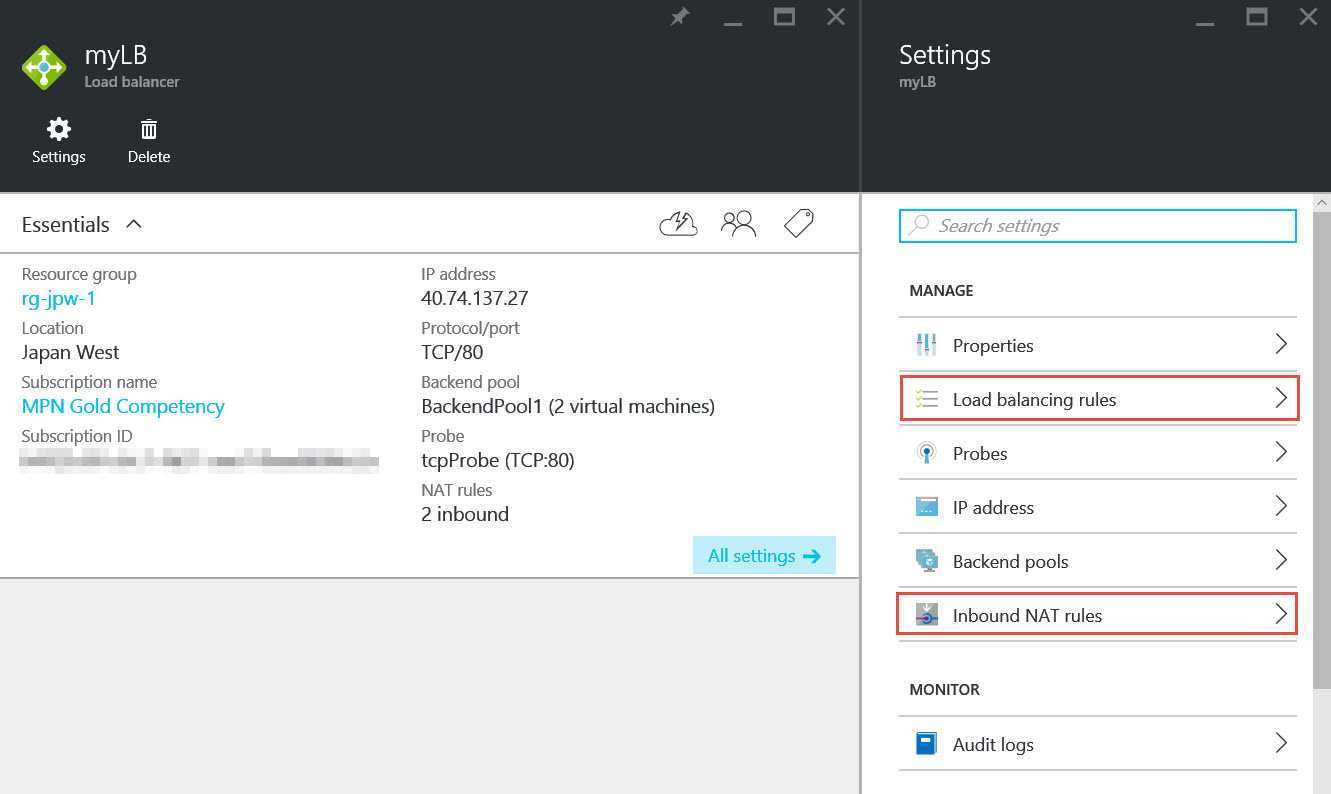Close the Settings blade
Image resolution: width=1331 pixels, height=794 pixels.
[1308, 17]
